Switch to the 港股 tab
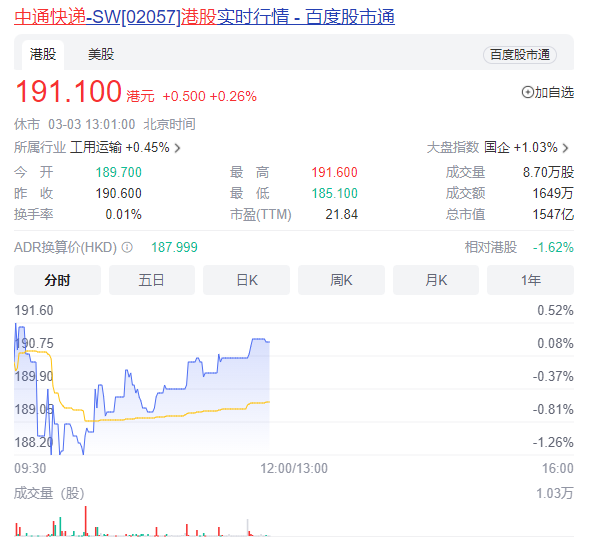 click(x=43, y=55)
